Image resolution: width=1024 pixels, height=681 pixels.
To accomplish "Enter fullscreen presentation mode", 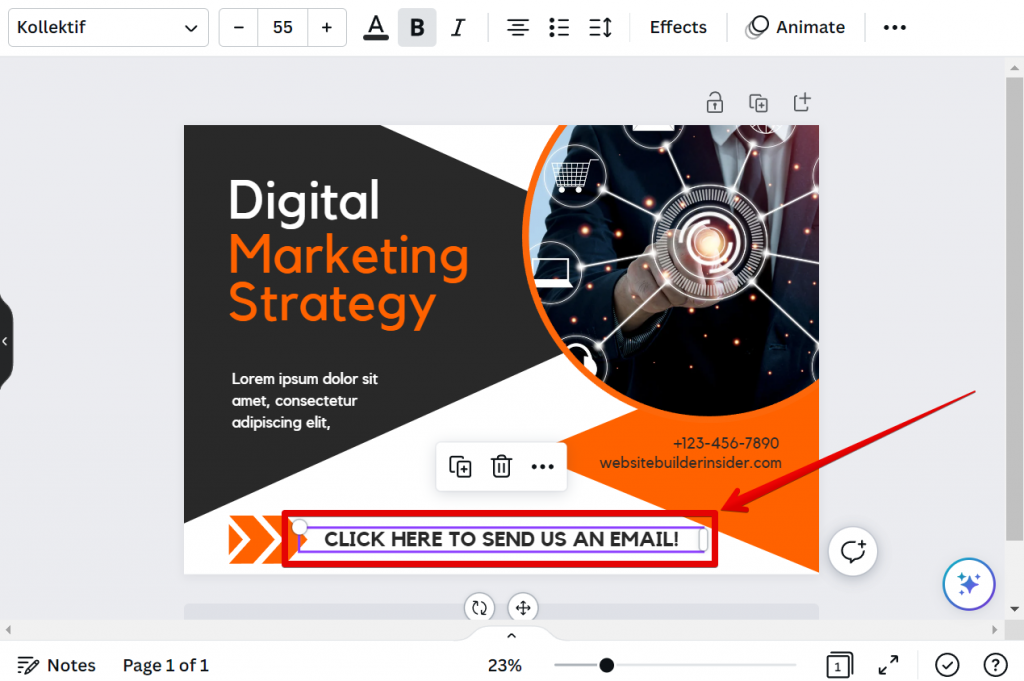I will (888, 665).
